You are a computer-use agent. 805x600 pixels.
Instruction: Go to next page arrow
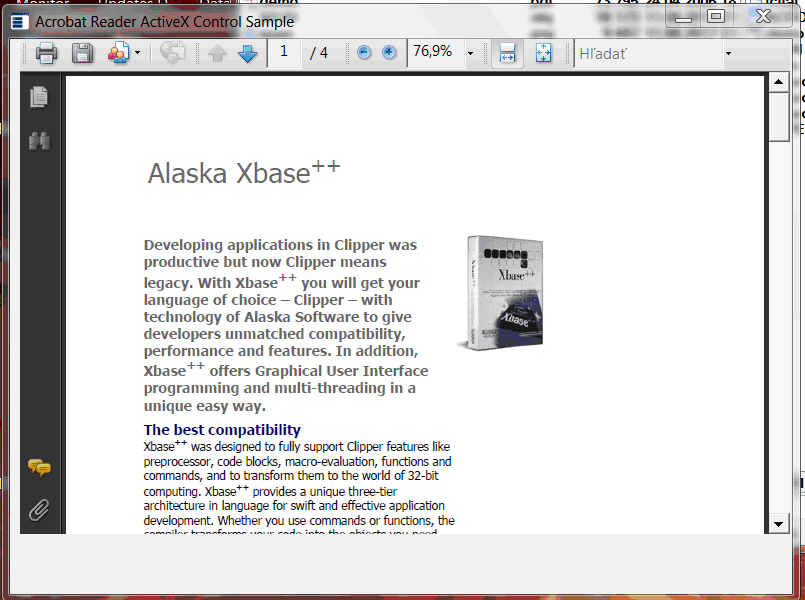[x=247, y=53]
